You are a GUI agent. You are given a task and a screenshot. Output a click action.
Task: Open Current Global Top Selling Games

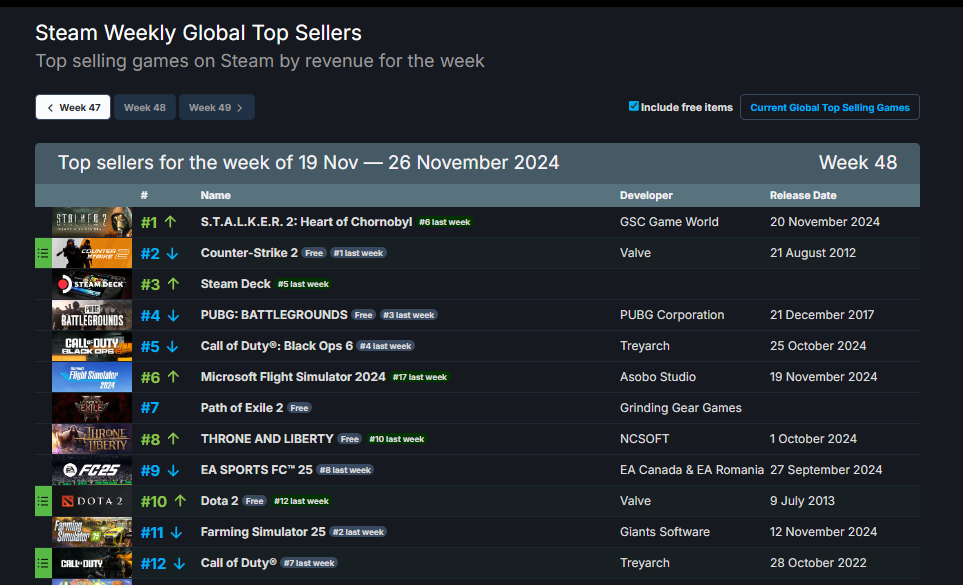click(830, 107)
